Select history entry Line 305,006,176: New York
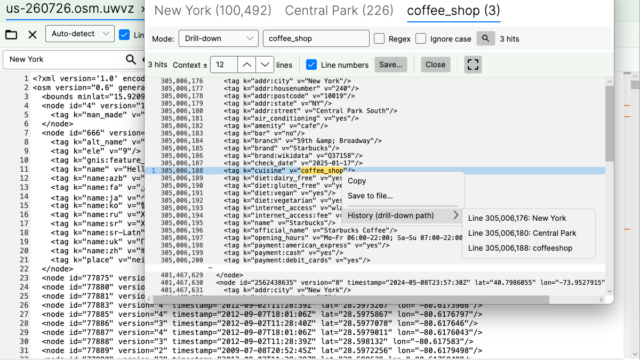 pos(517,218)
